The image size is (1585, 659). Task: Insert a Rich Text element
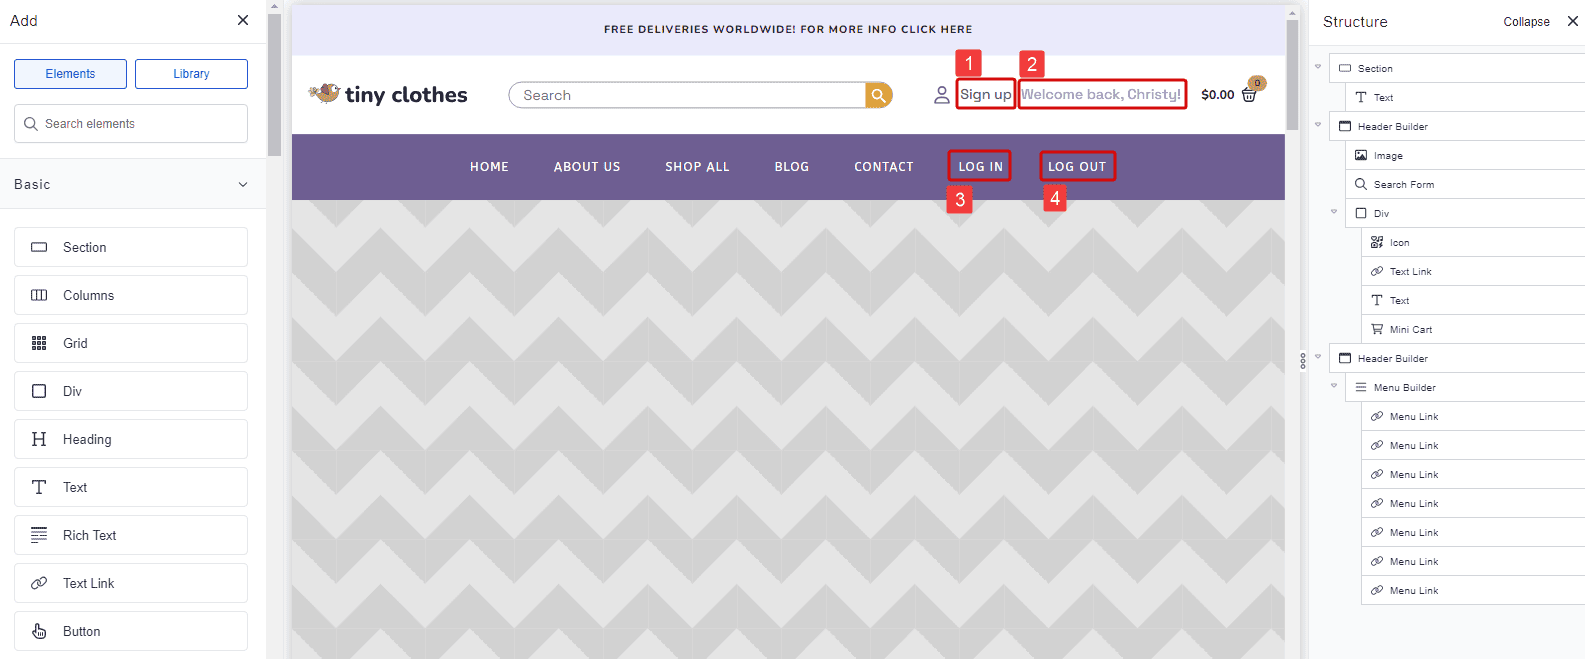131,535
